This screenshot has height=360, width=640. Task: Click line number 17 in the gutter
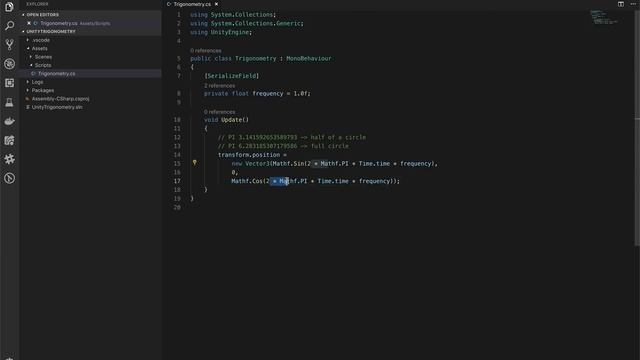pyautogui.click(x=177, y=181)
